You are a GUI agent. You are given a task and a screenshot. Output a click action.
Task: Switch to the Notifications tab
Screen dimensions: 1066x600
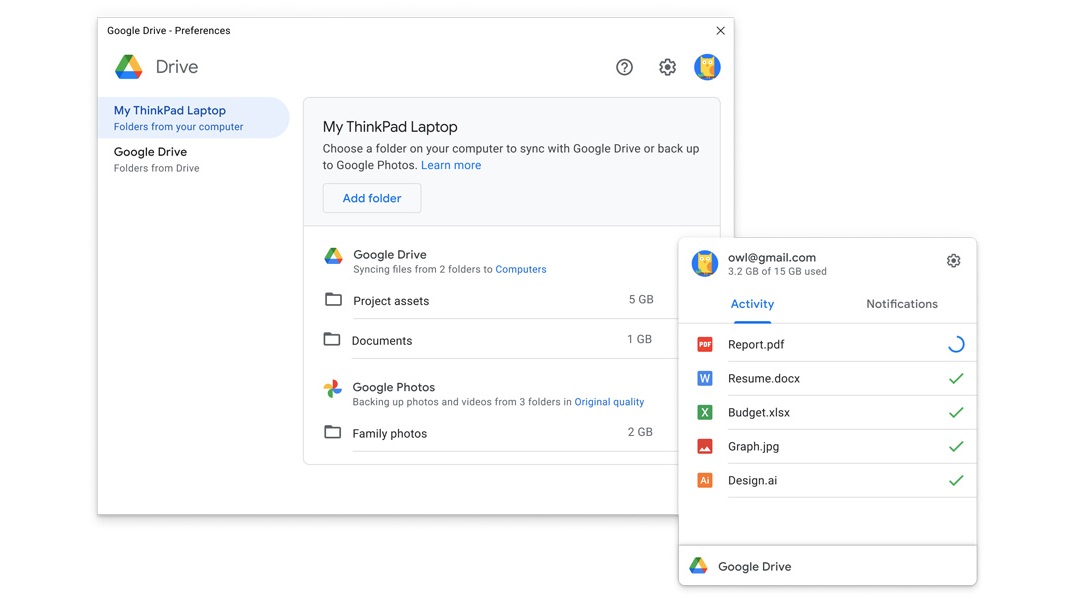[x=901, y=303]
